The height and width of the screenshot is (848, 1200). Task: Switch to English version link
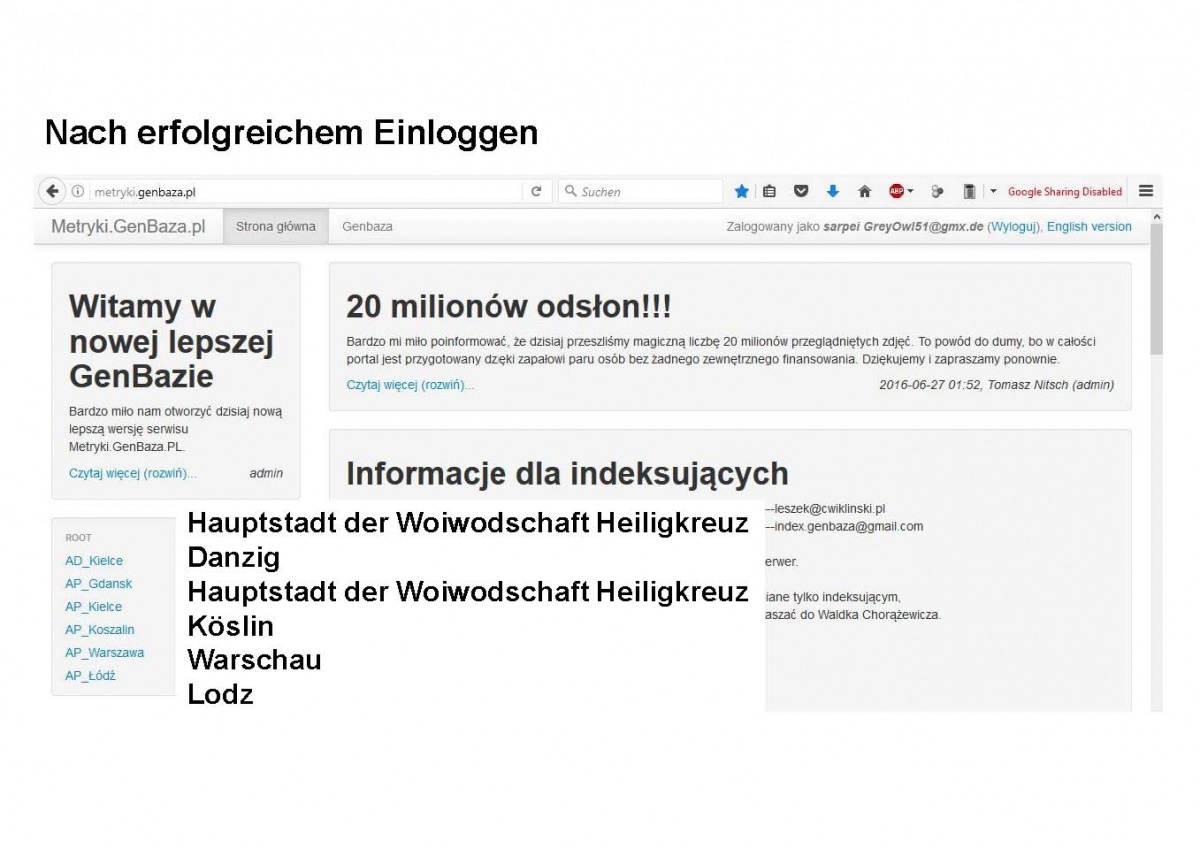[x=1089, y=227]
